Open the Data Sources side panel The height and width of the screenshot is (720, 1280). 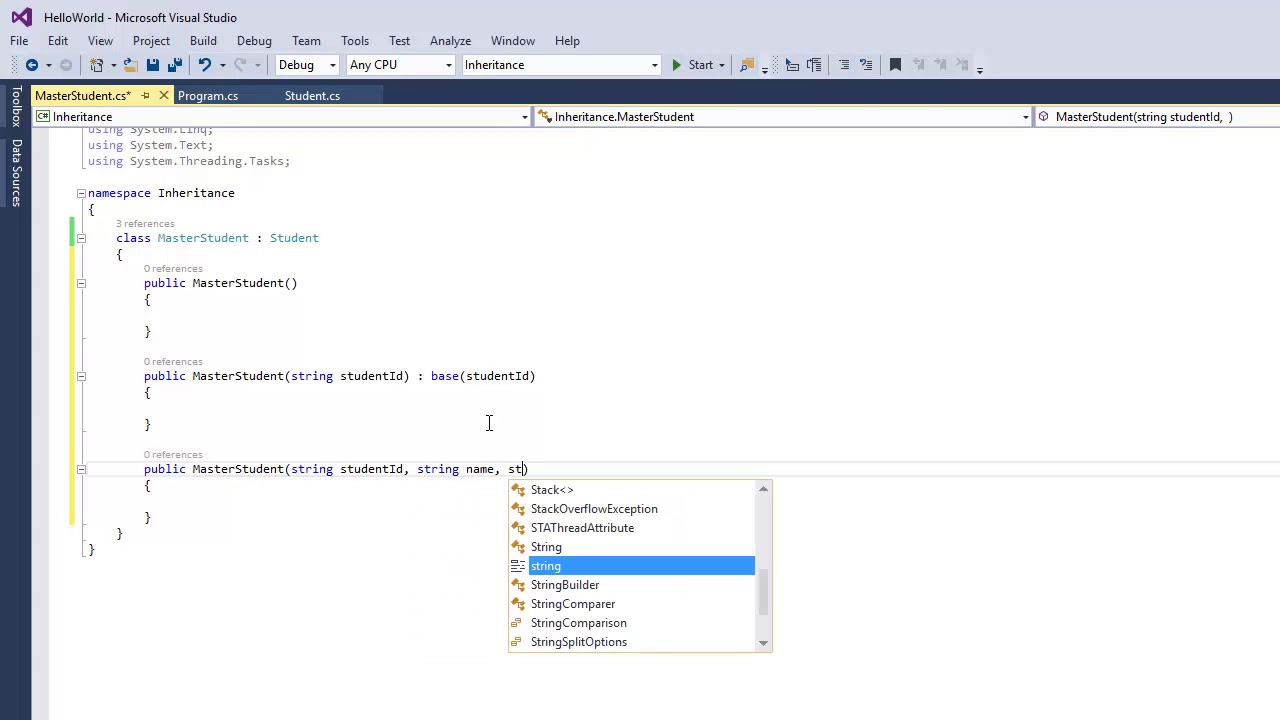(16, 173)
